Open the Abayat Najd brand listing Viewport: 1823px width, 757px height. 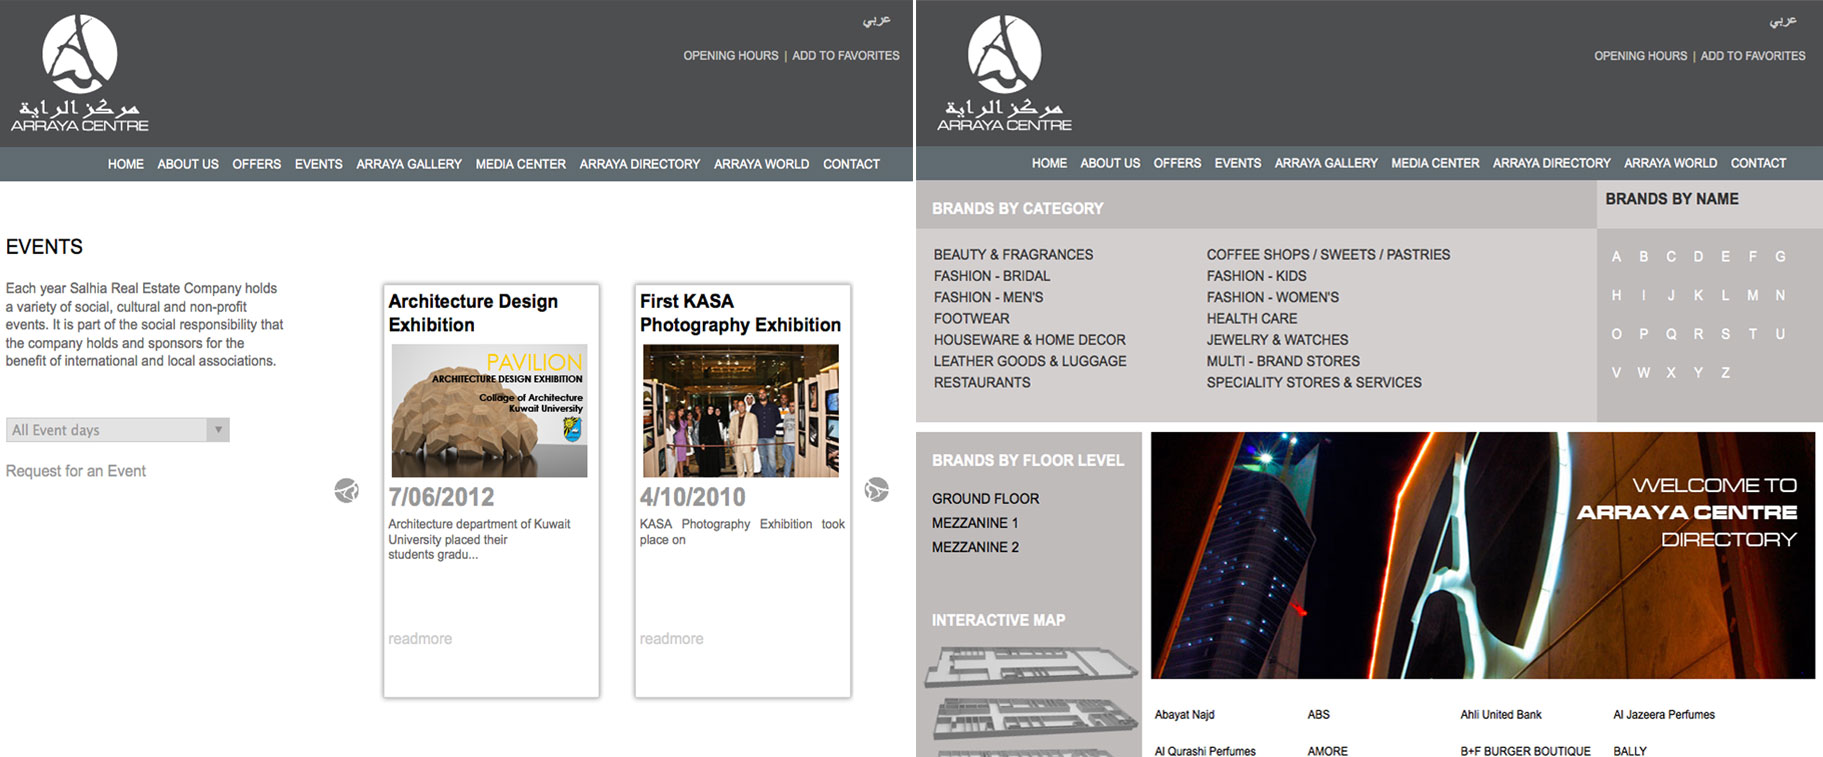1184,715
